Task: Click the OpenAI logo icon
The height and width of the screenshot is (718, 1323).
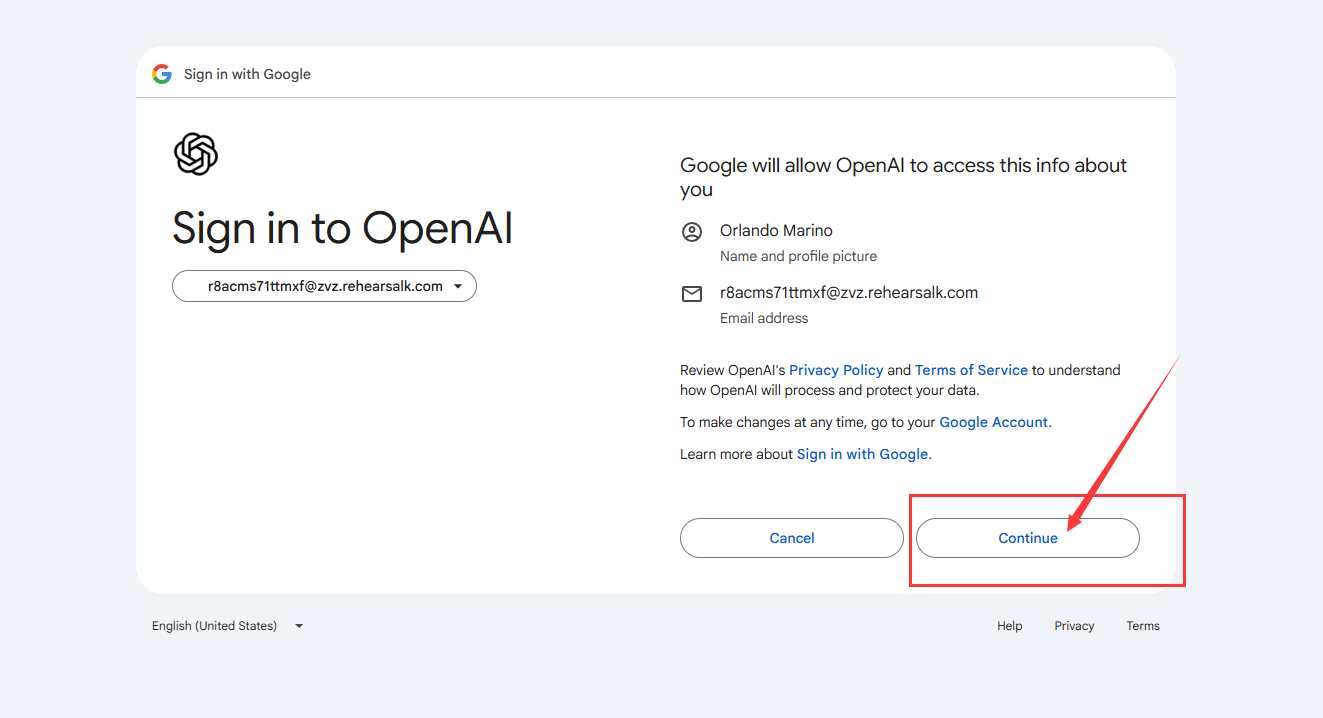Action: tap(196, 154)
